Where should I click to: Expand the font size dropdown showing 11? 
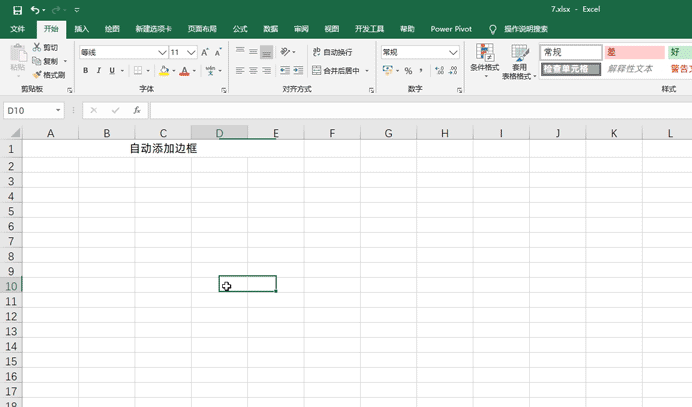click(x=190, y=52)
